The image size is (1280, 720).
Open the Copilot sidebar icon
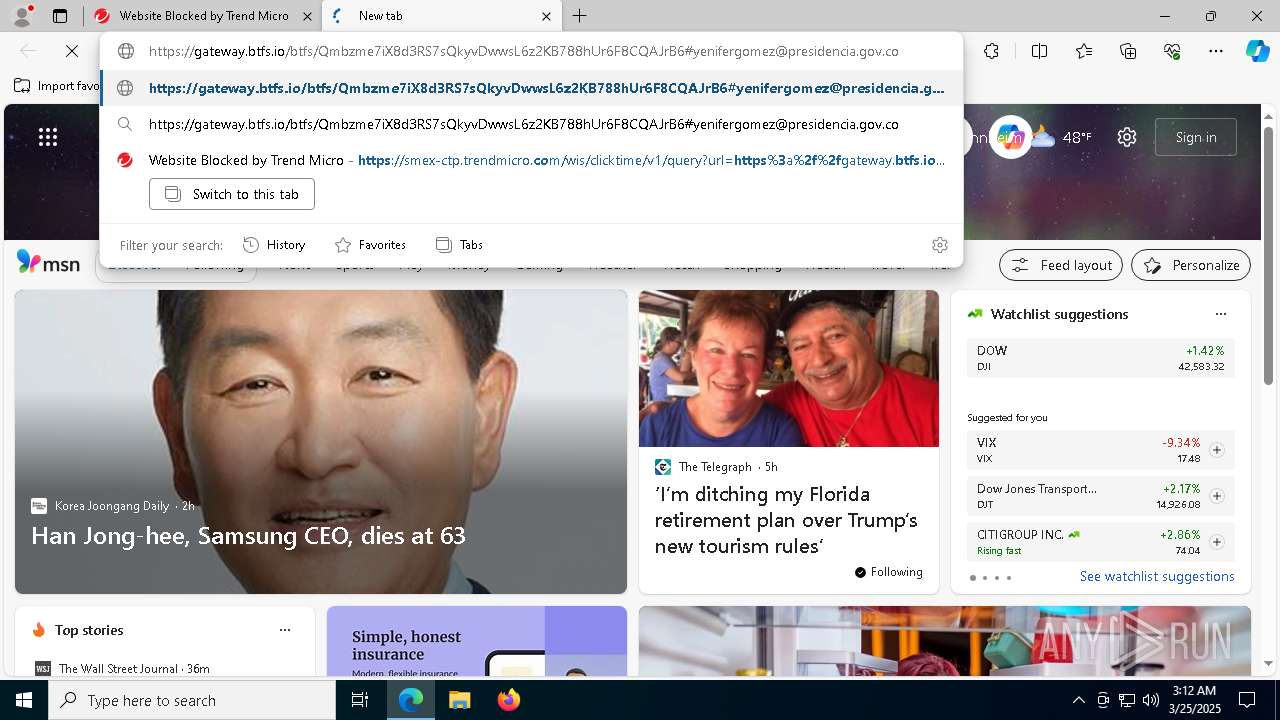[1257, 51]
